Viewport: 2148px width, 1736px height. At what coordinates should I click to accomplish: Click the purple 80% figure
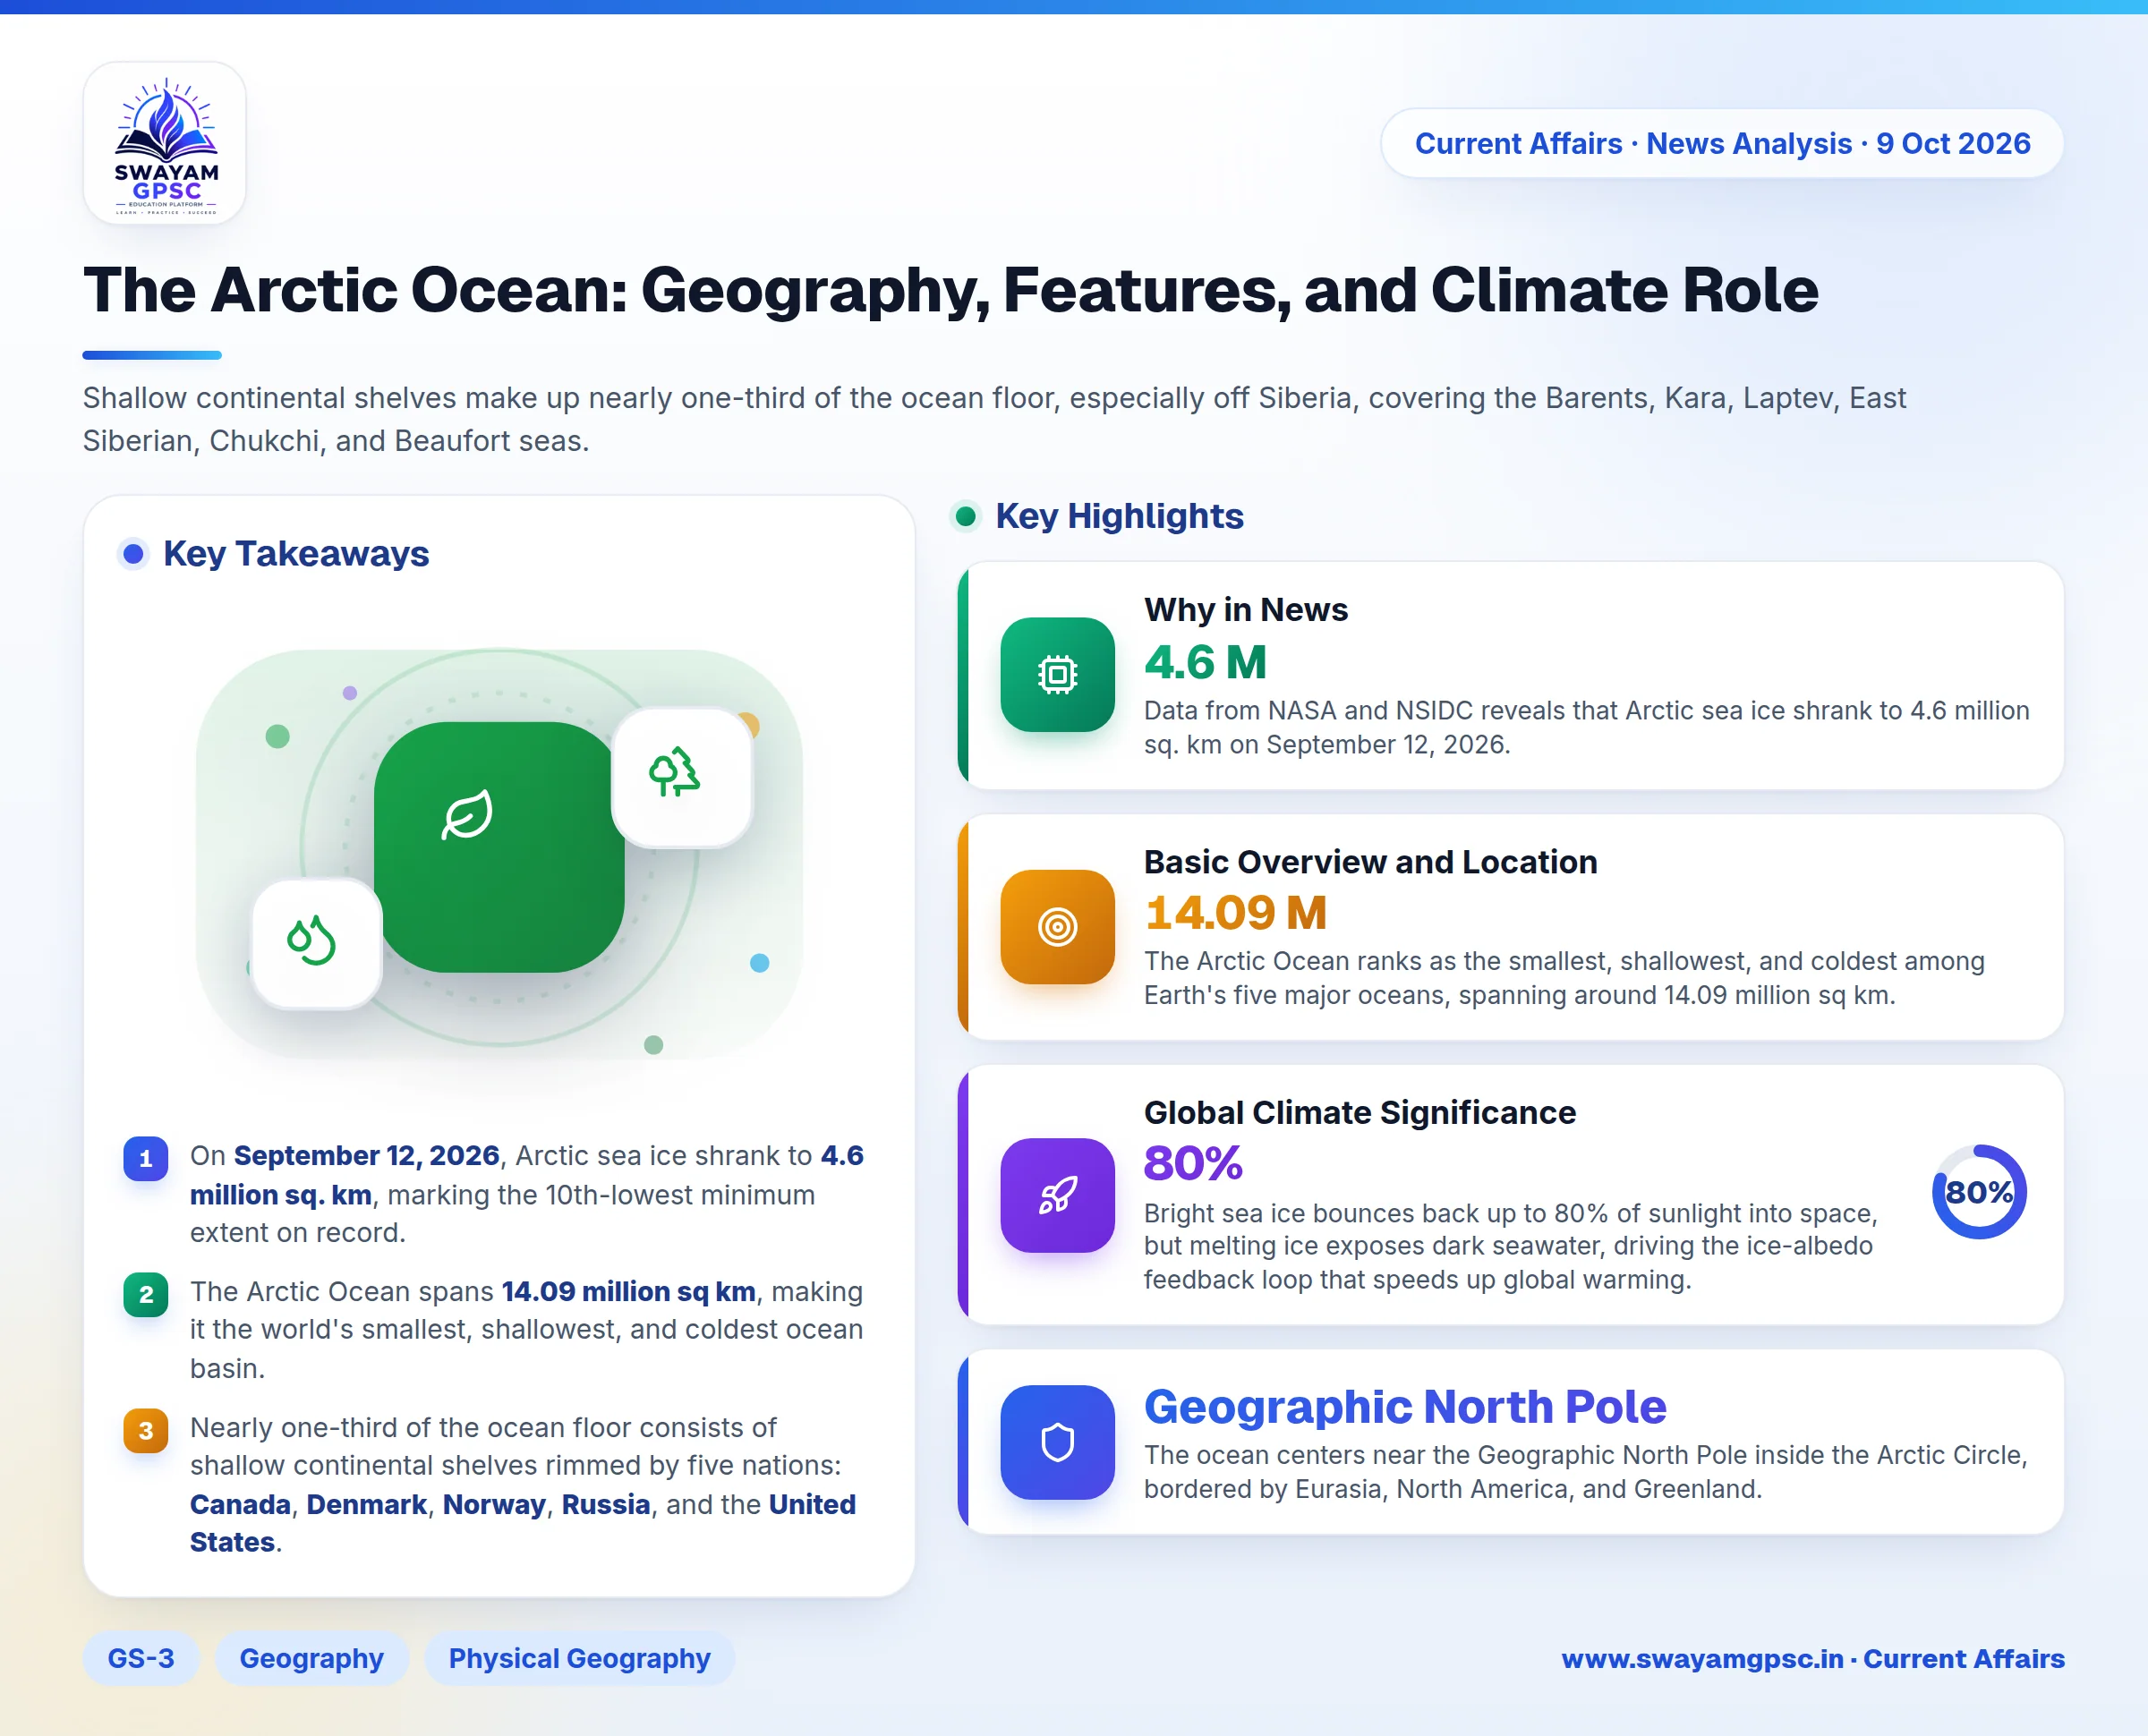(x=1193, y=1163)
